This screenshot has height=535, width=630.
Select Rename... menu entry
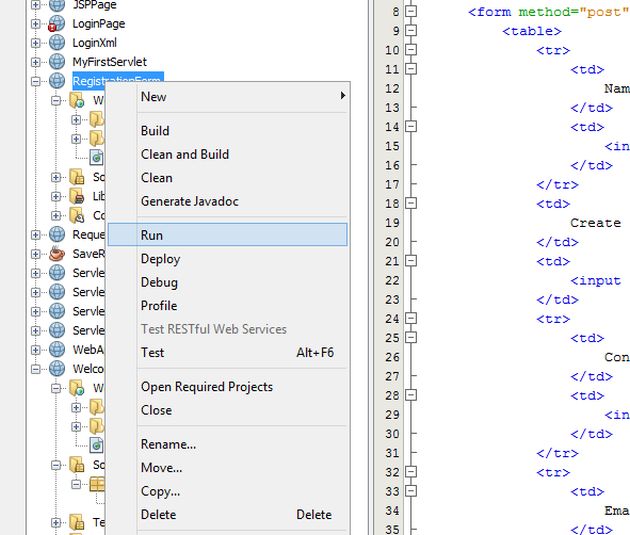point(228,444)
